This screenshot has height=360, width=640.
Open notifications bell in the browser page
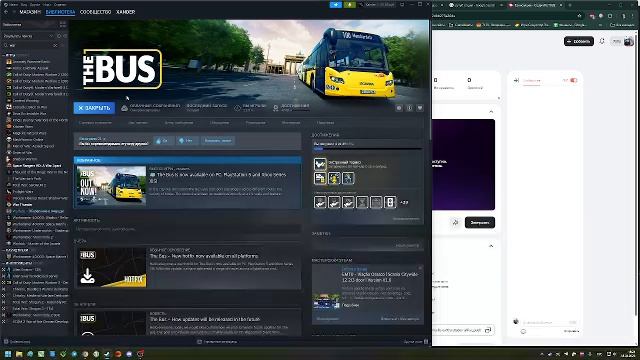coord(602,41)
